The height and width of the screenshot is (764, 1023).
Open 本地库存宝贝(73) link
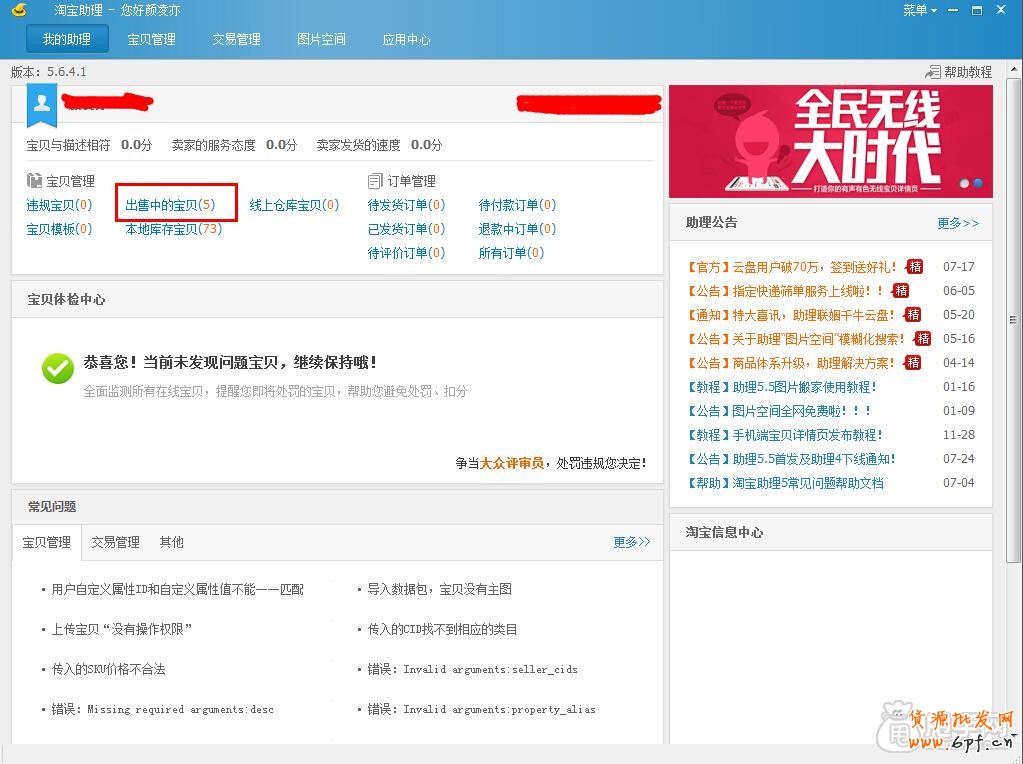tap(174, 229)
